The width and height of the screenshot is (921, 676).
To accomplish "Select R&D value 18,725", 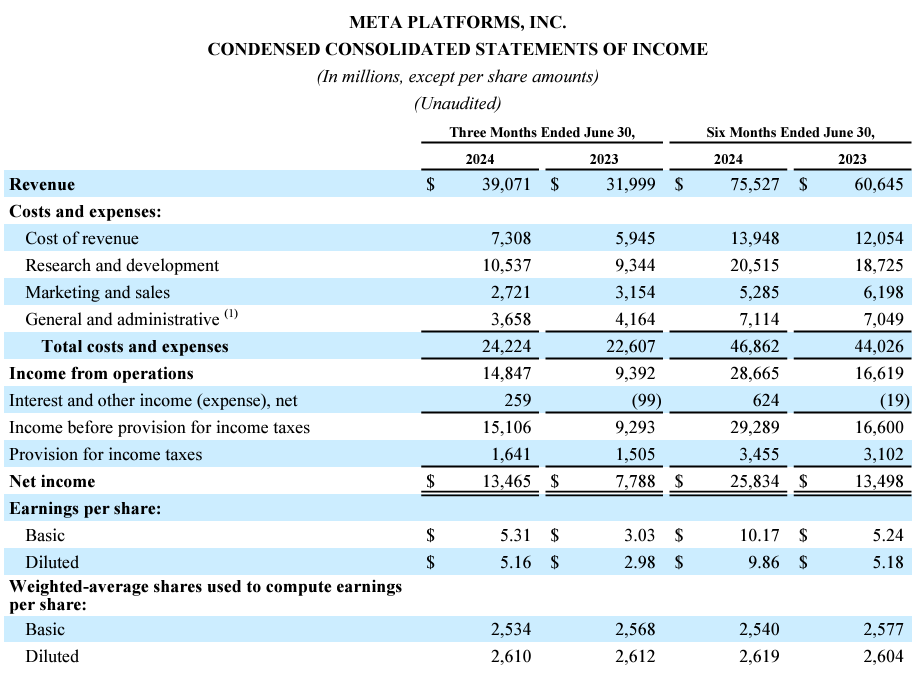I will 879,265.
